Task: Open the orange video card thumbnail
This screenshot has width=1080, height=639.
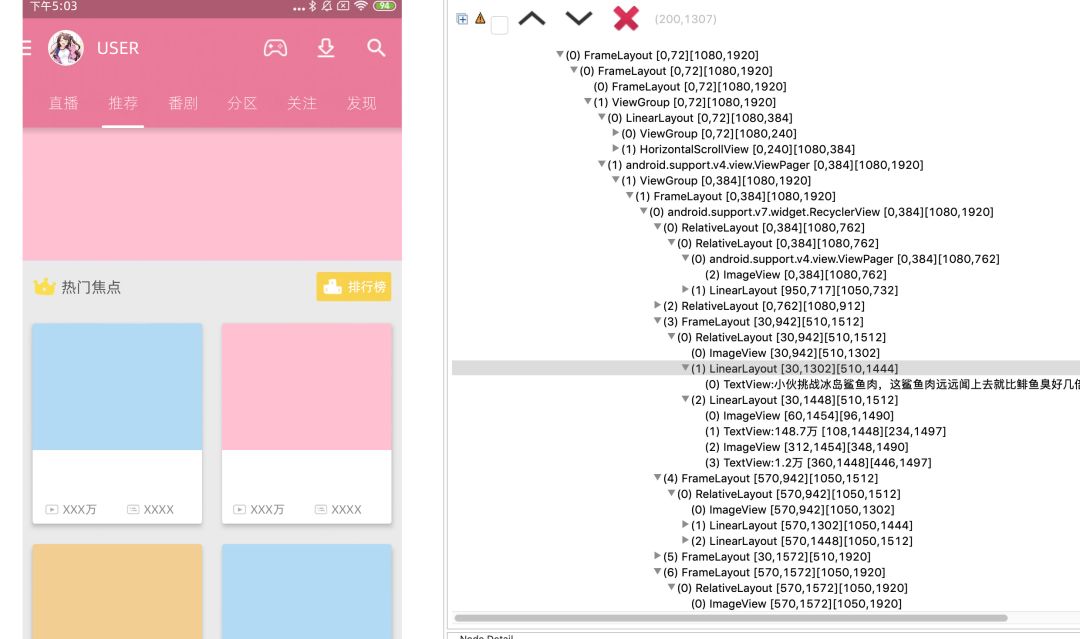Action: [x=117, y=591]
